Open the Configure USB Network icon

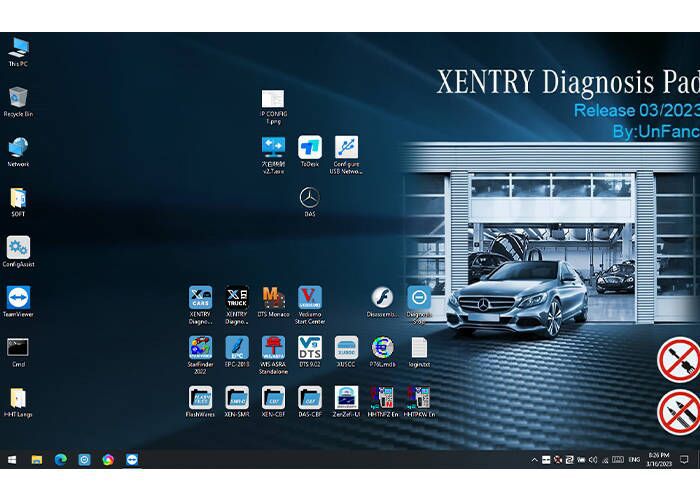tap(346, 147)
